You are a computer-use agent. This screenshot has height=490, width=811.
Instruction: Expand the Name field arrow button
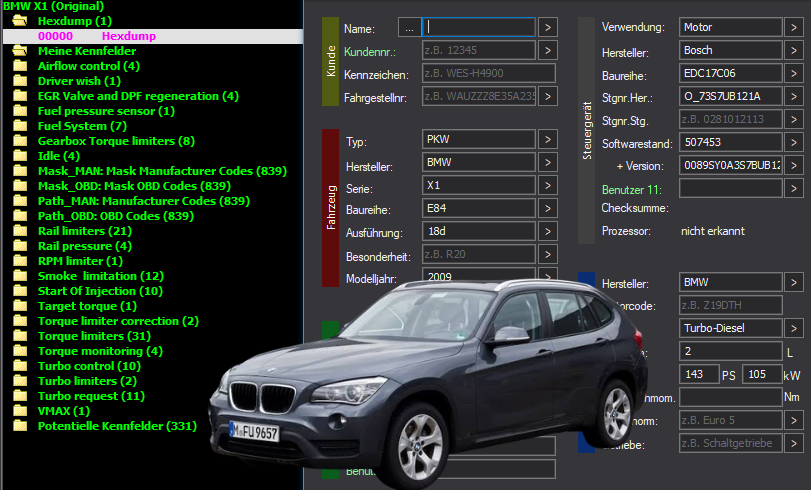click(548, 27)
